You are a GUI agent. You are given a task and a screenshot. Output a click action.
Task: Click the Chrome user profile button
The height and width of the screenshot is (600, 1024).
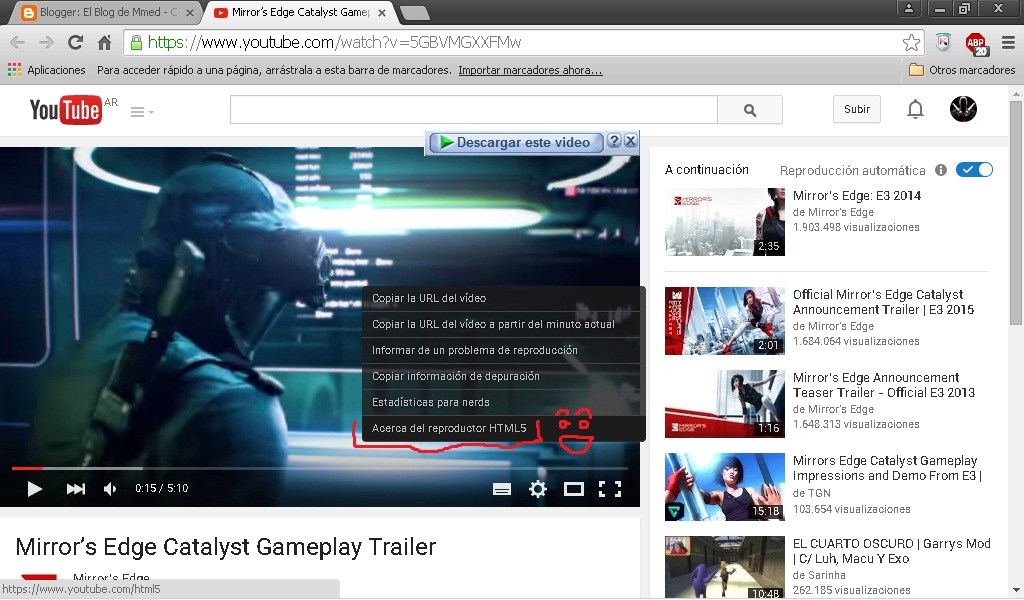click(908, 8)
